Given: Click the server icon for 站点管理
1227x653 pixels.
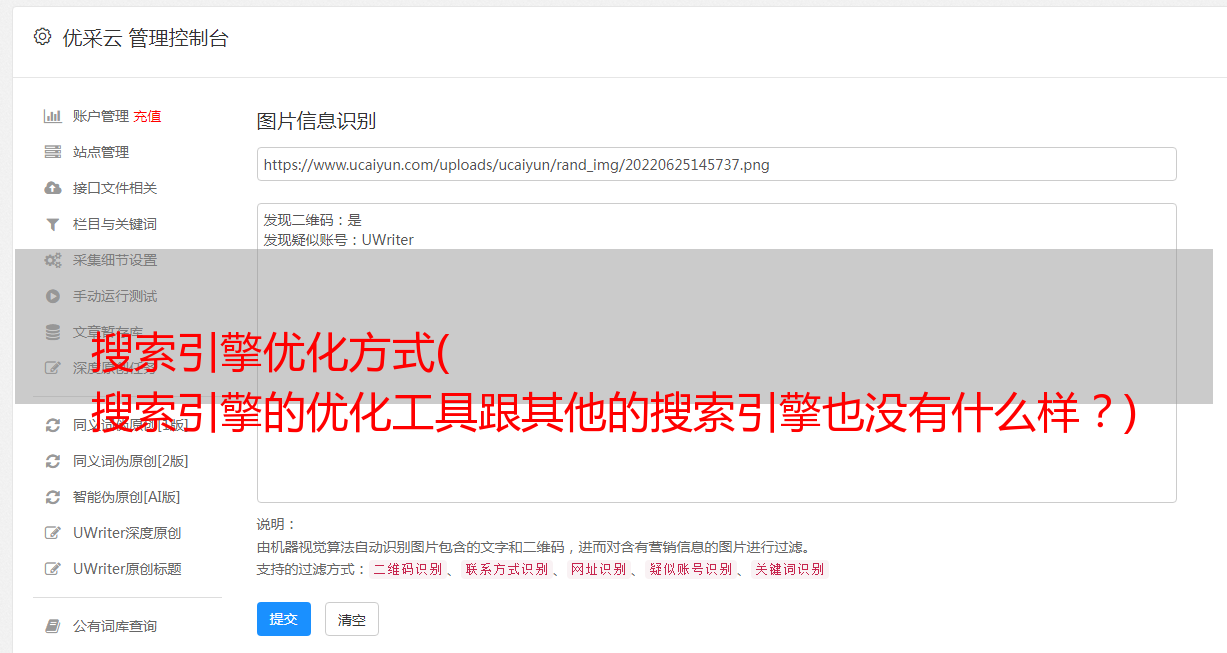Looking at the screenshot, I should (x=53, y=152).
